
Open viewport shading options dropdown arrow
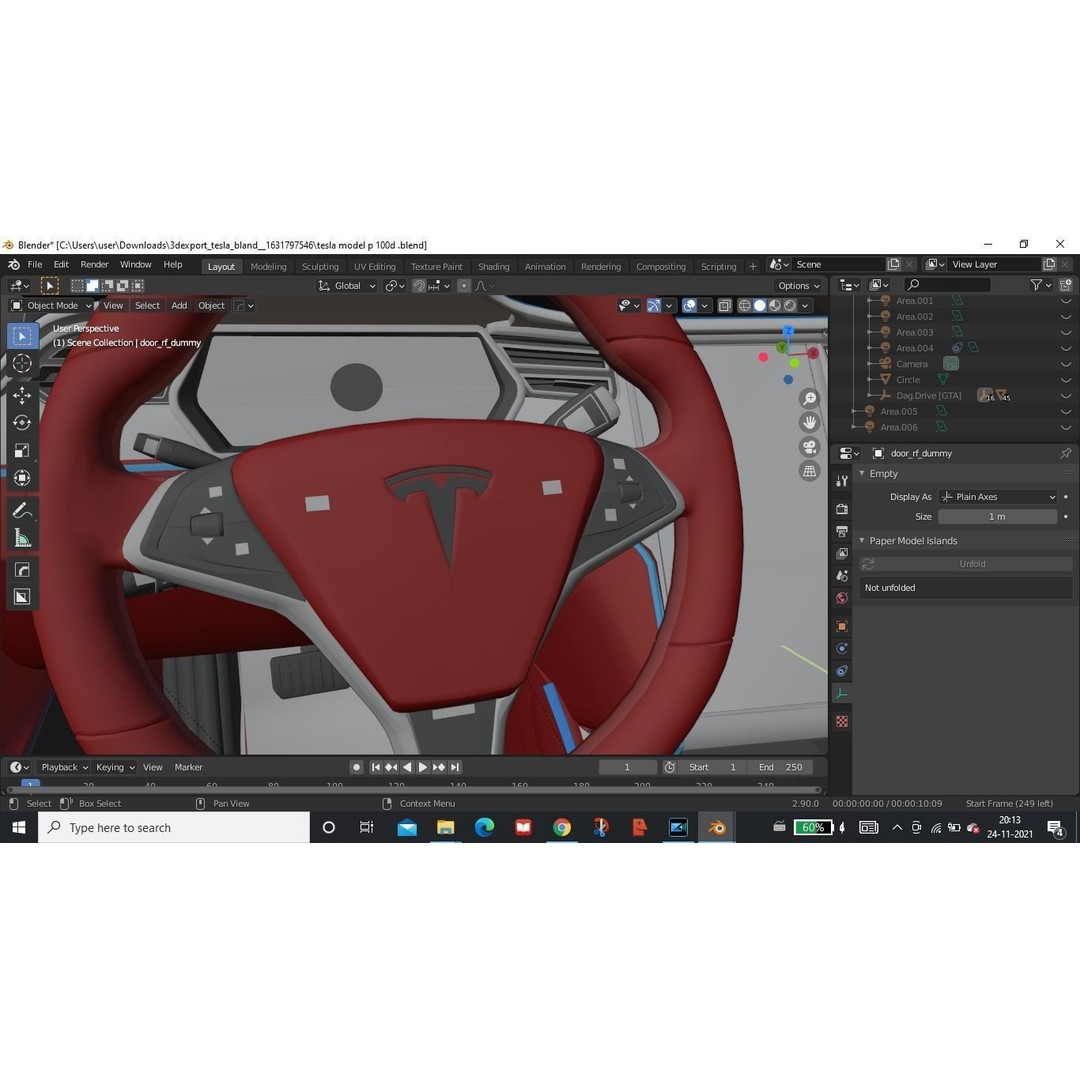[805, 305]
